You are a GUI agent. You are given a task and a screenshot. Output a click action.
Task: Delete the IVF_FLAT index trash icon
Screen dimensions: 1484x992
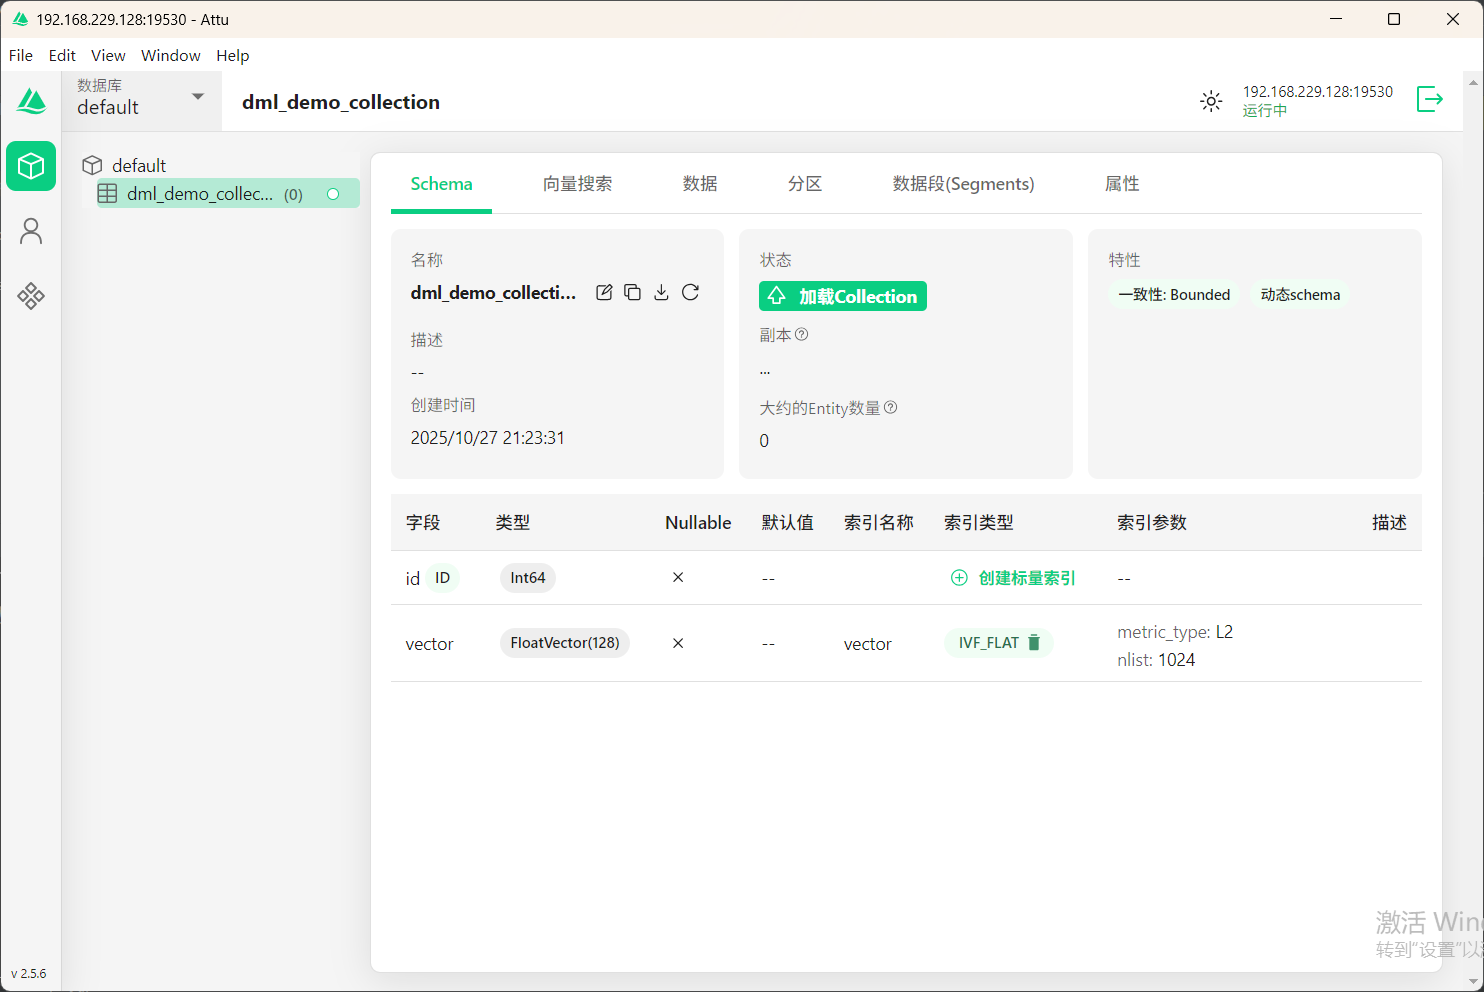click(1035, 643)
